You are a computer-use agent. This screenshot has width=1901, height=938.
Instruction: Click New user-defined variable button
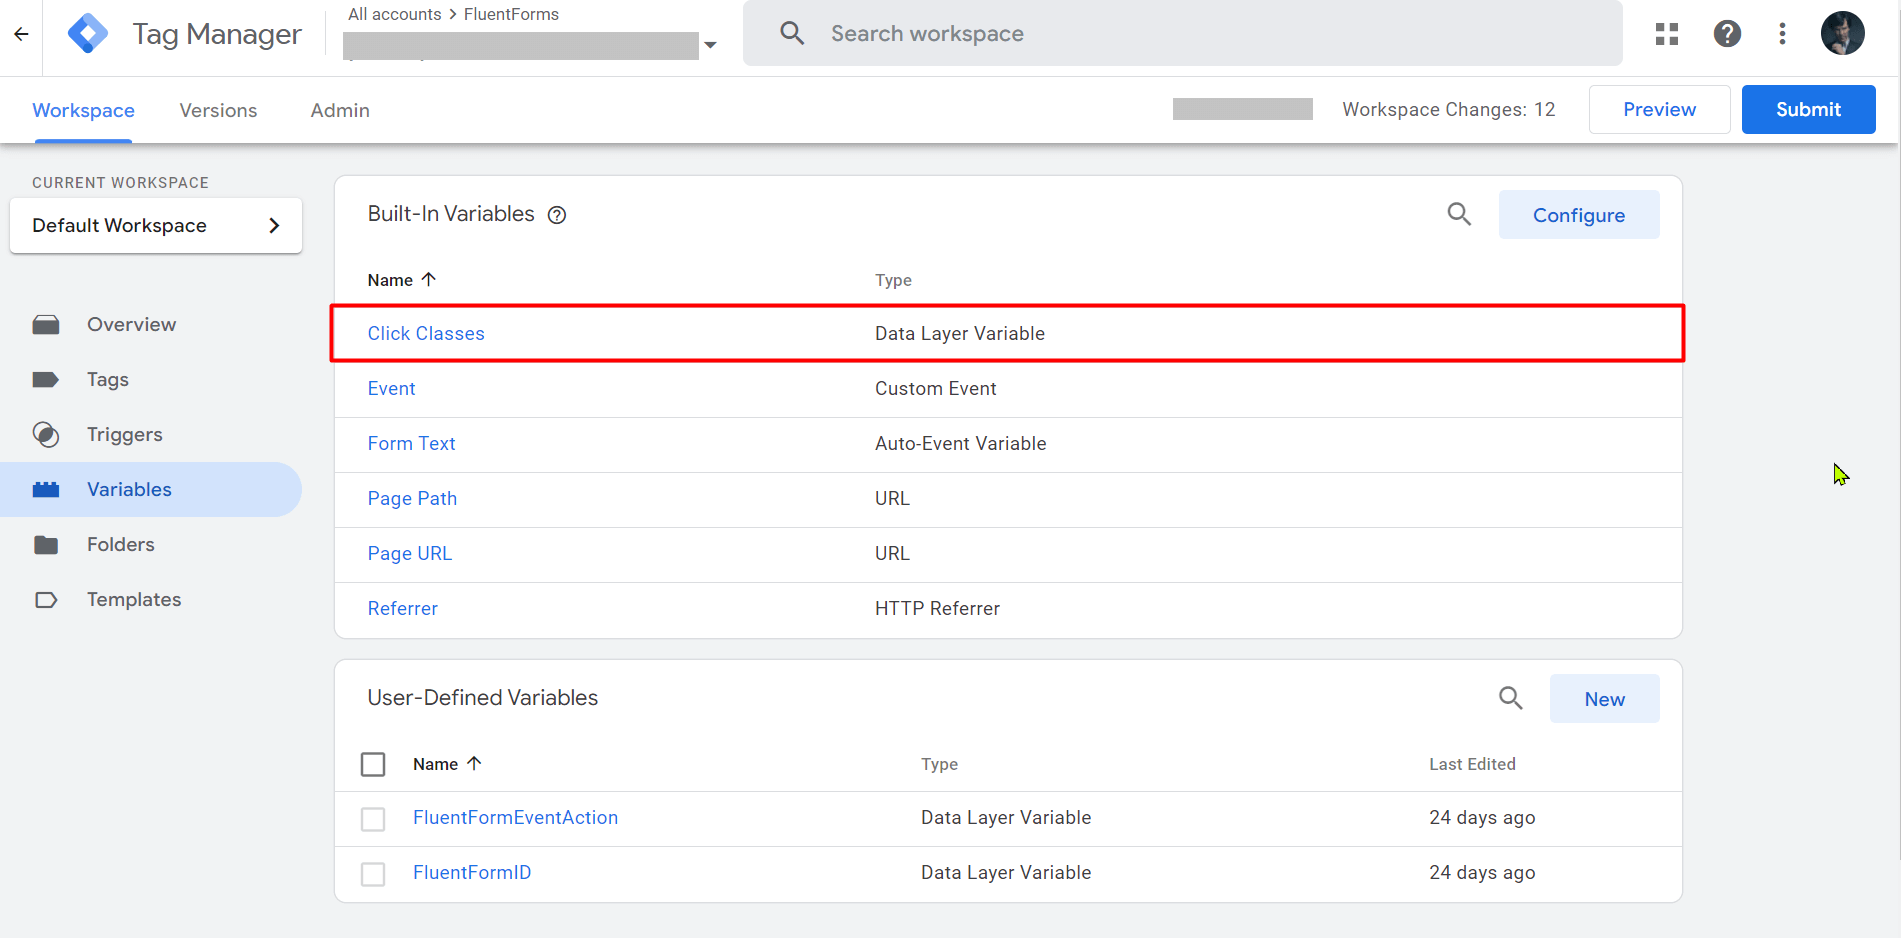pyautogui.click(x=1604, y=699)
